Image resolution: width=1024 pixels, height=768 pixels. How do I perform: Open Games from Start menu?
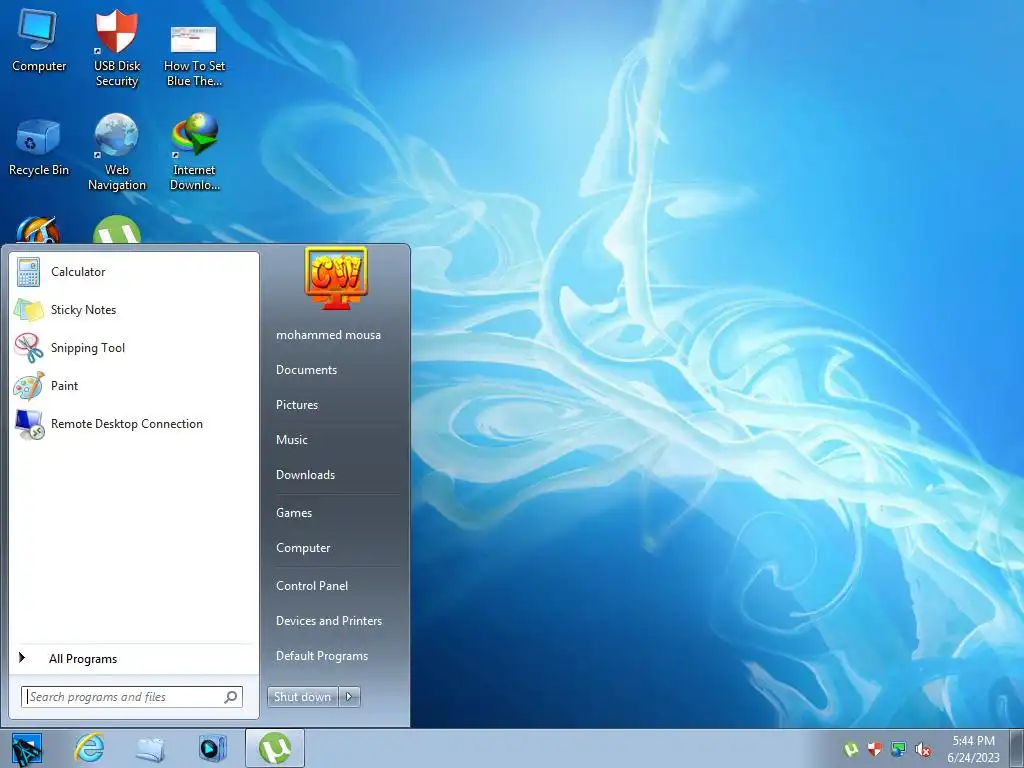(x=294, y=513)
